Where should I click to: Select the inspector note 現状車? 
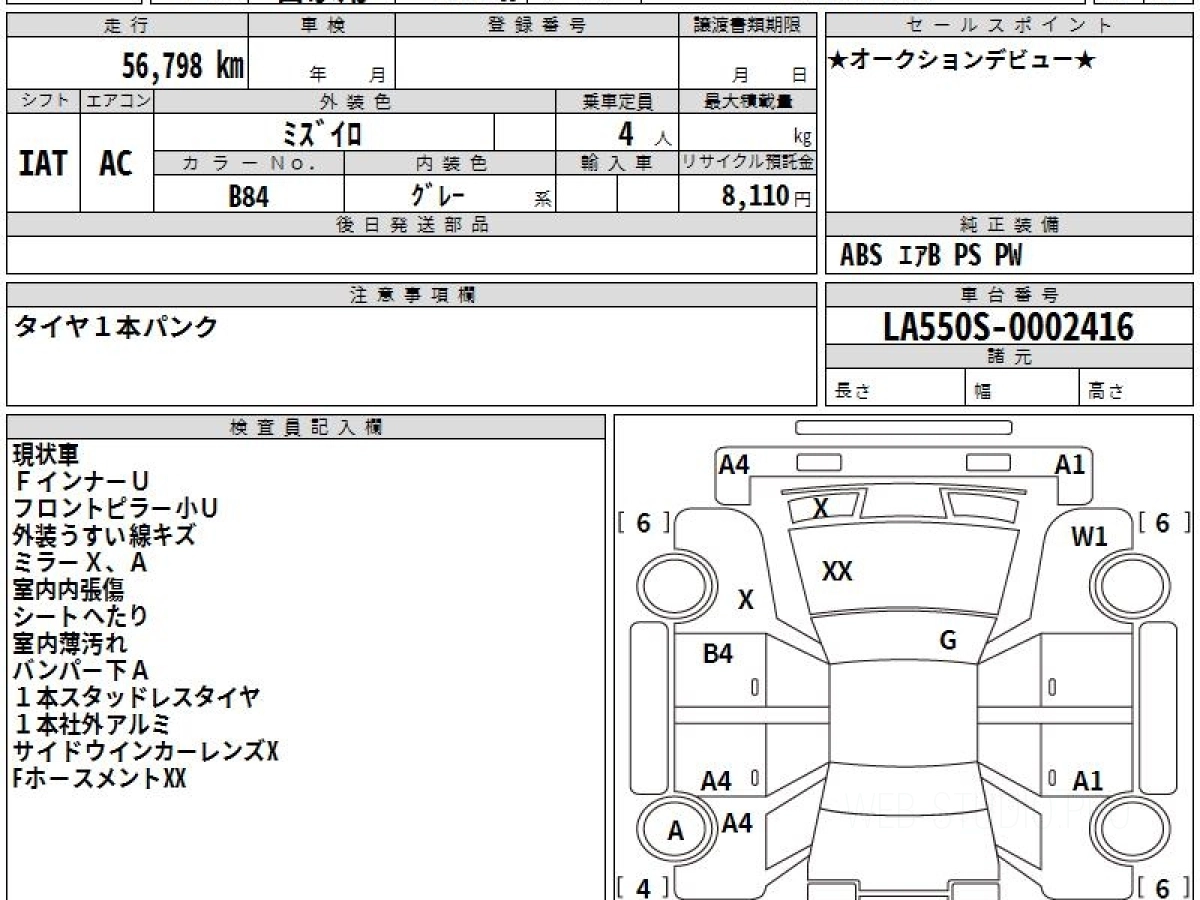pyautogui.click(x=45, y=455)
